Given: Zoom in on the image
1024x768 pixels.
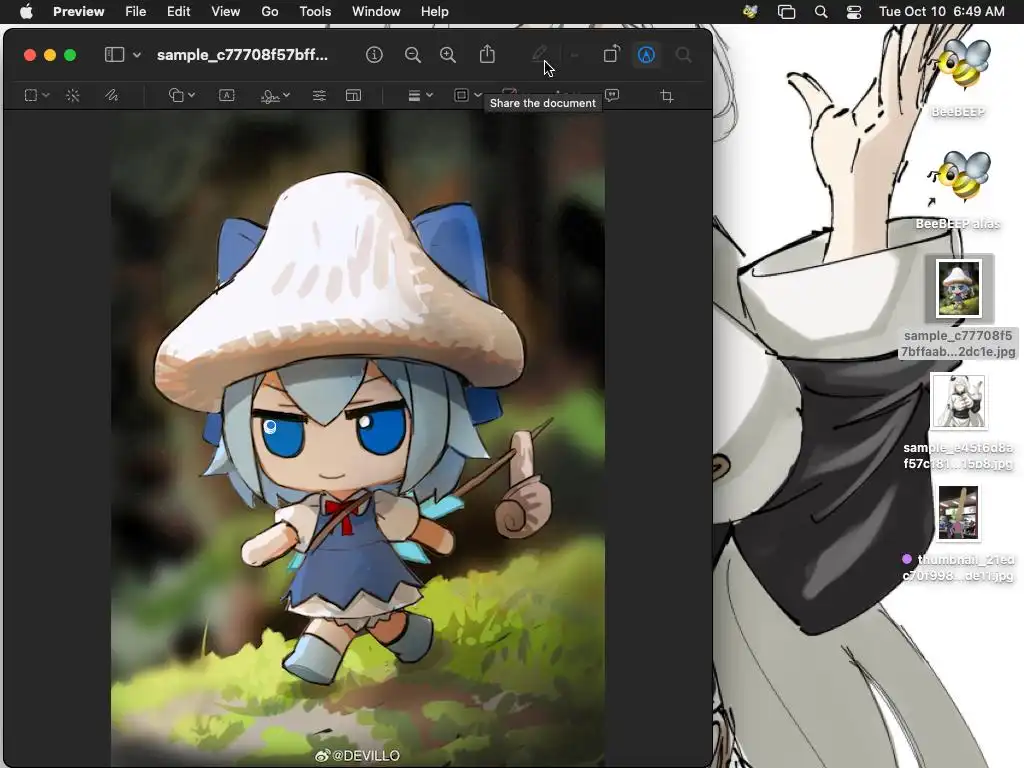Looking at the screenshot, I should tap(448, 55).
